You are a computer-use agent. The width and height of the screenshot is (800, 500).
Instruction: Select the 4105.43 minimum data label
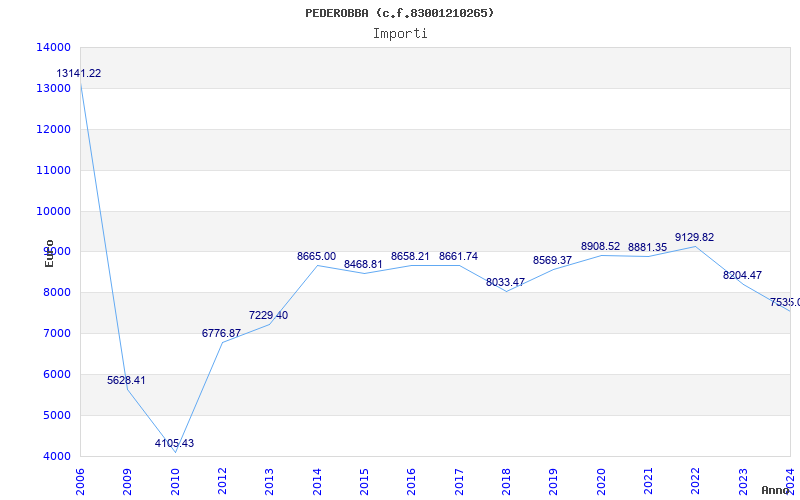(174, 444)
